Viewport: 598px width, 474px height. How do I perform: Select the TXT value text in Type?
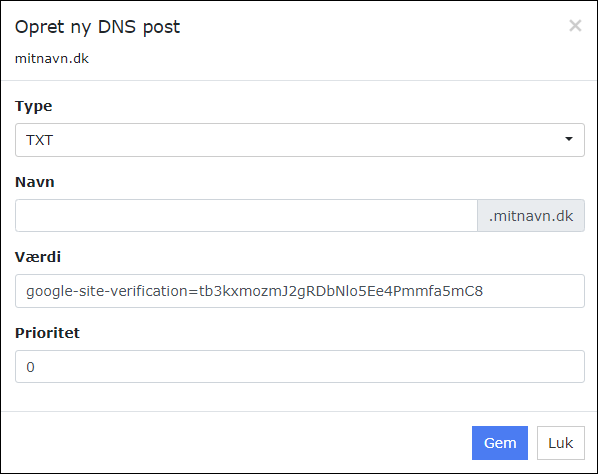tap(39, 140)
